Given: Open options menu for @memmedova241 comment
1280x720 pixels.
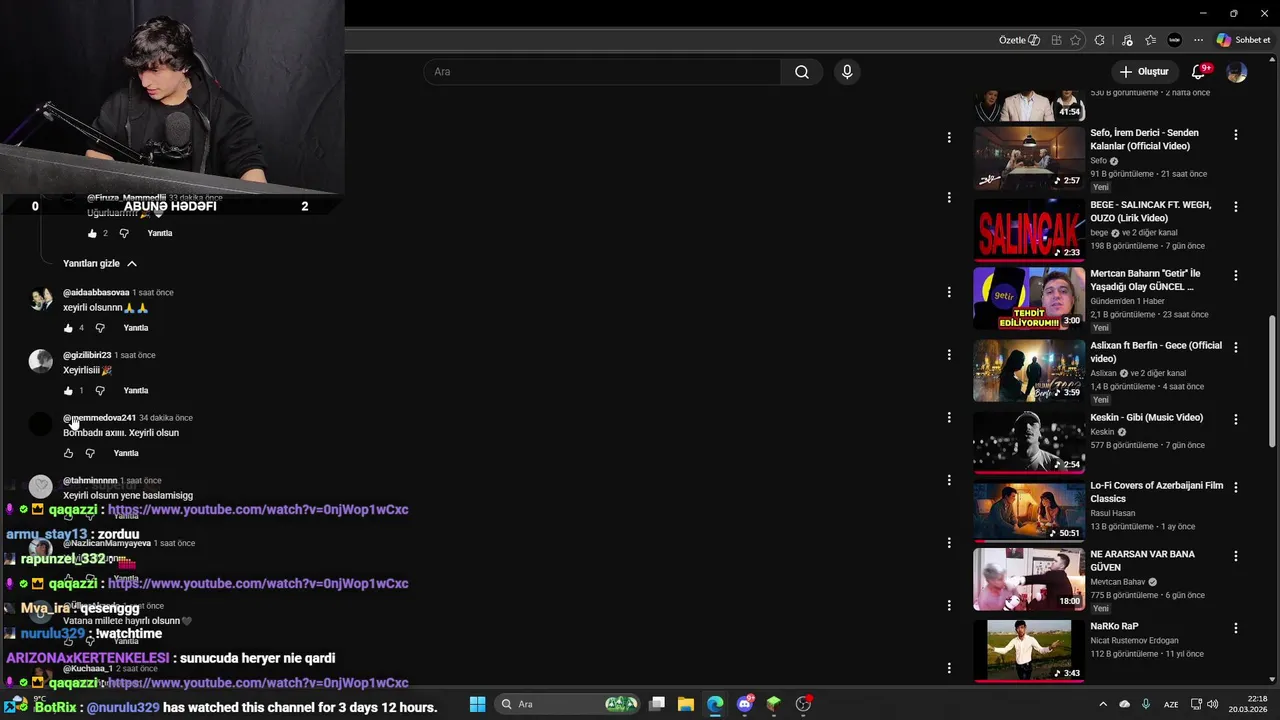Looking at the screenshot, I should 949,418.
